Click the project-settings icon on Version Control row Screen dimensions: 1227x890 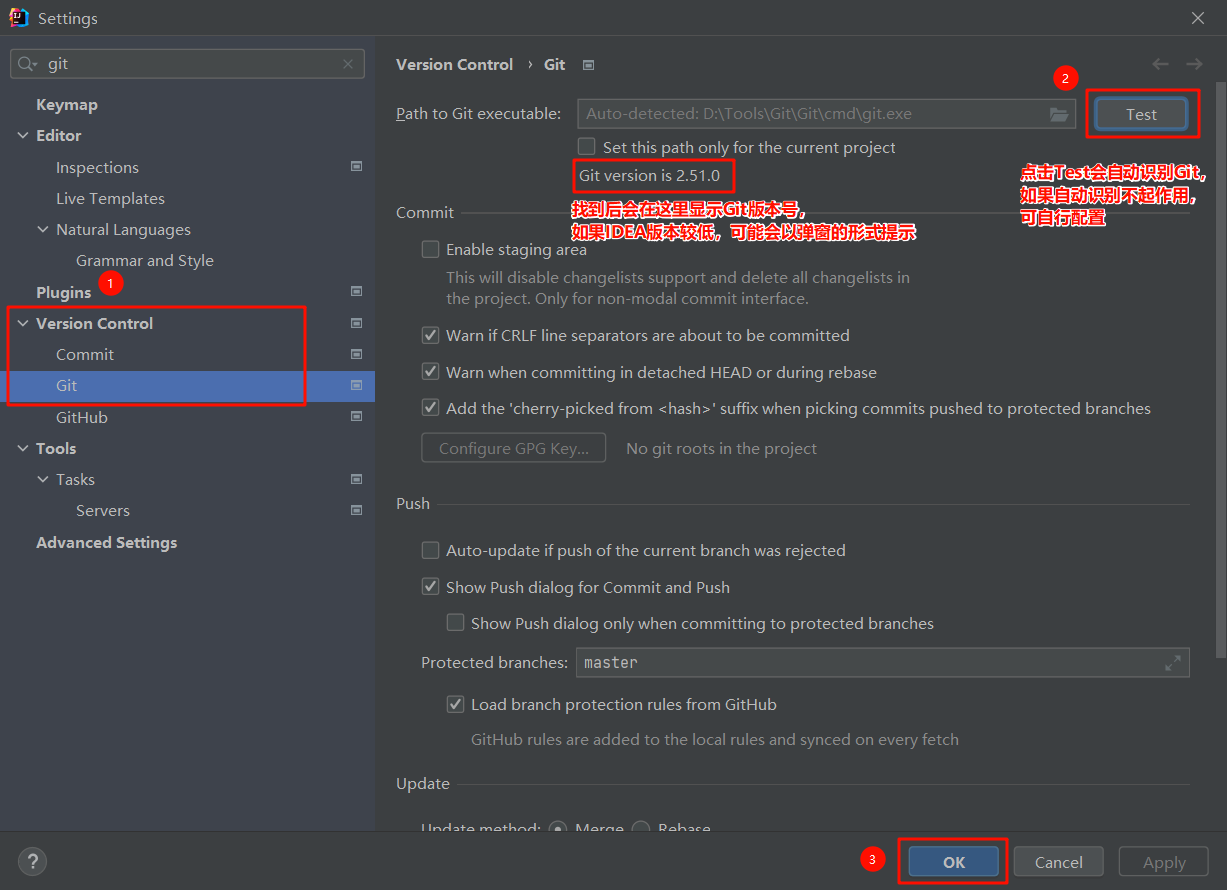pyautogui.click(x=356, y=323)
